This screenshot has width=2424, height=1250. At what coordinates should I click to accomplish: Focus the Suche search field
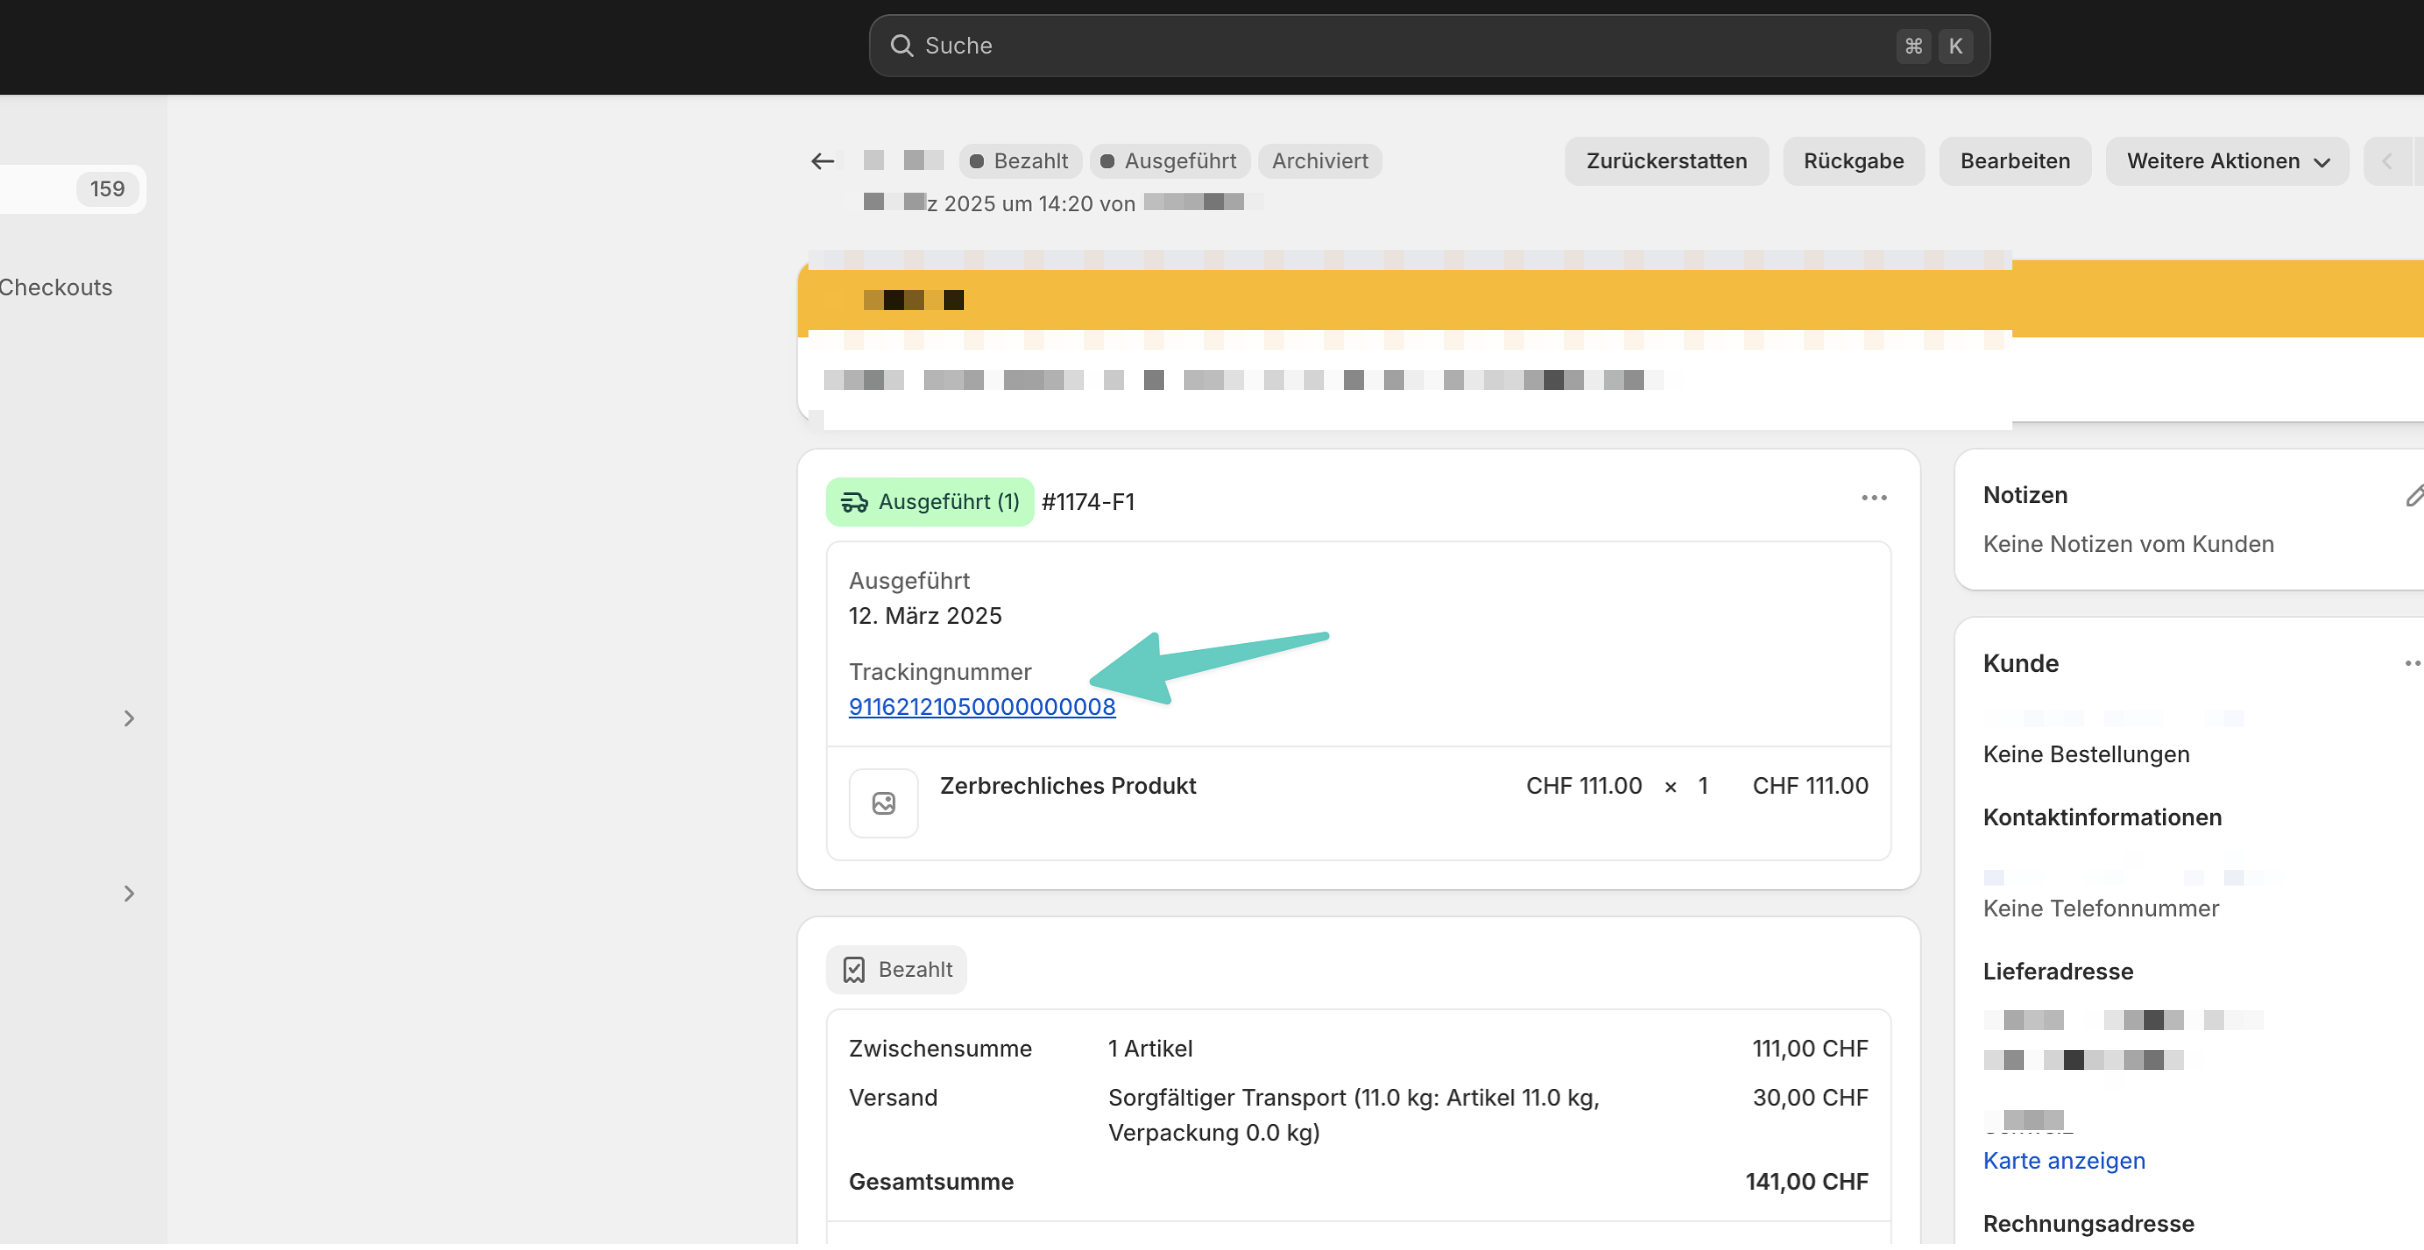(x=1400, y=46)
